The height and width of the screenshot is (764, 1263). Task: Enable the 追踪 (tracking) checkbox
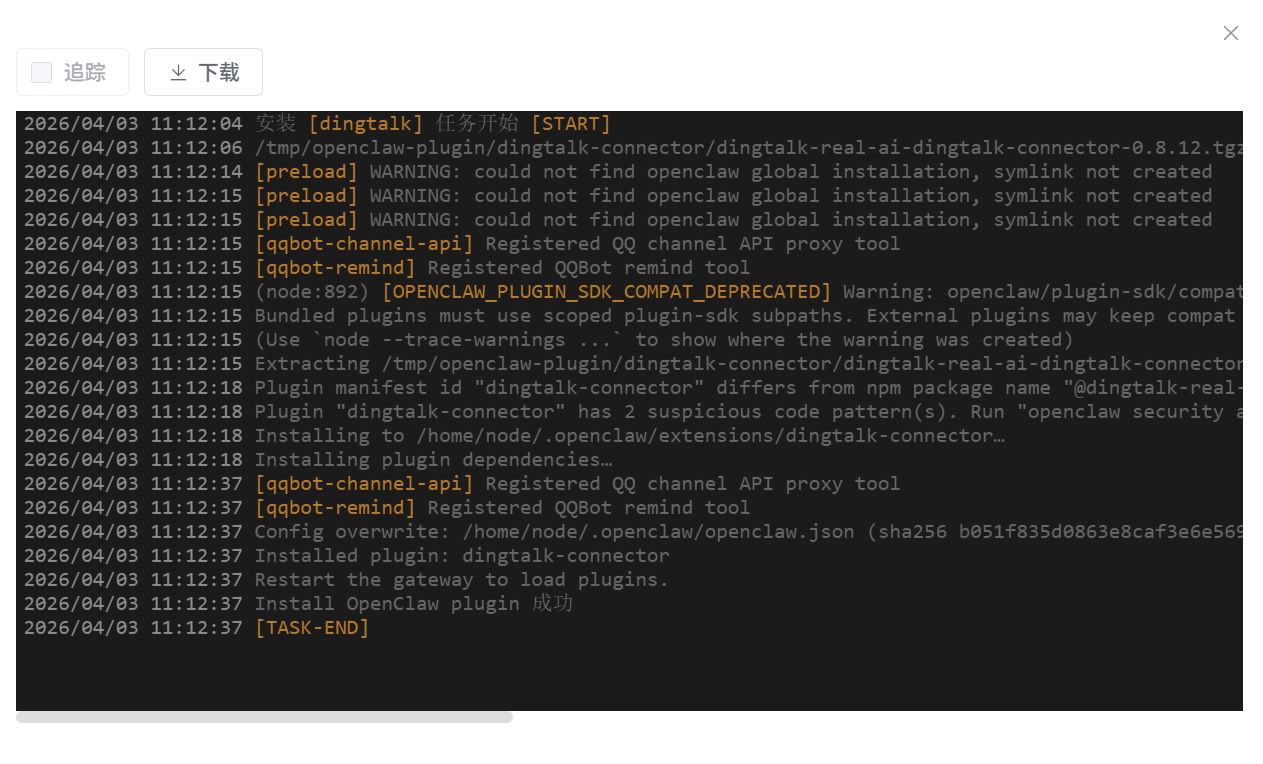pyautogui.click(x=42, y=72)
